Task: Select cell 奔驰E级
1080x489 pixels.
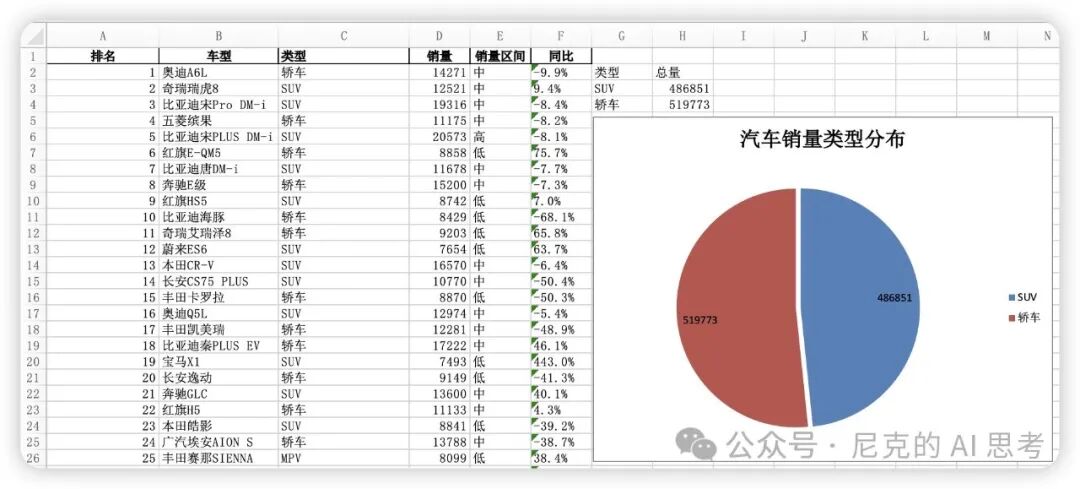Action: tap(218, 185)
